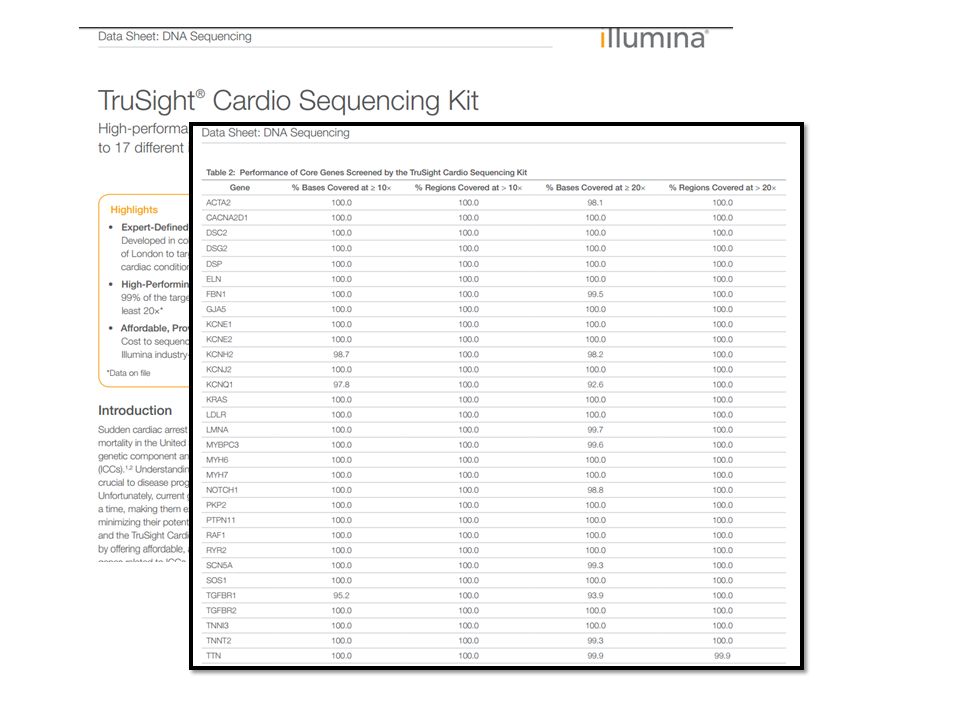This screenshot has height=720, width=960.
Task: Click the TNNI3 gene name
Action: coord(217,626)
